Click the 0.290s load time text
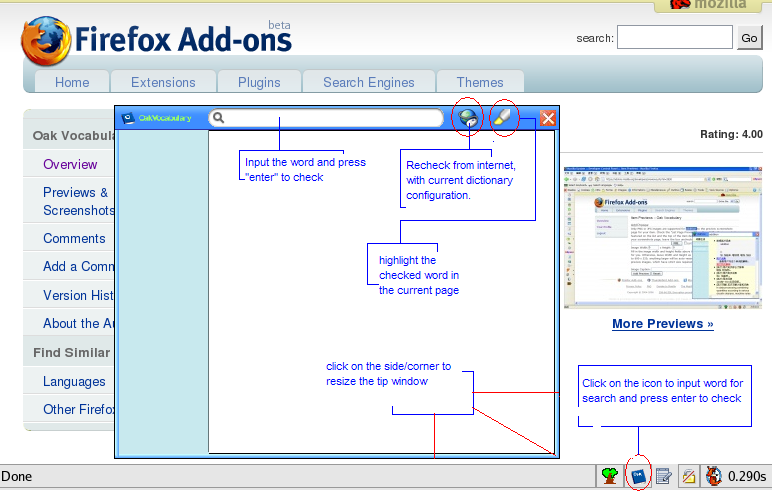772x492 pixels. (747, 476)
